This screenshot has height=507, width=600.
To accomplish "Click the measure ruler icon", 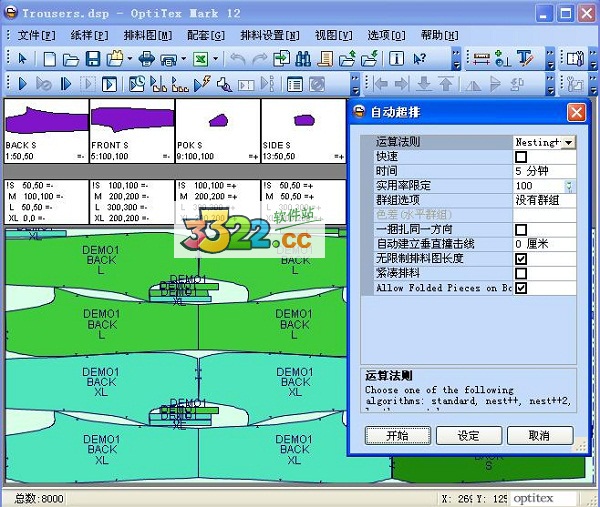I will [x=482, y=59].
